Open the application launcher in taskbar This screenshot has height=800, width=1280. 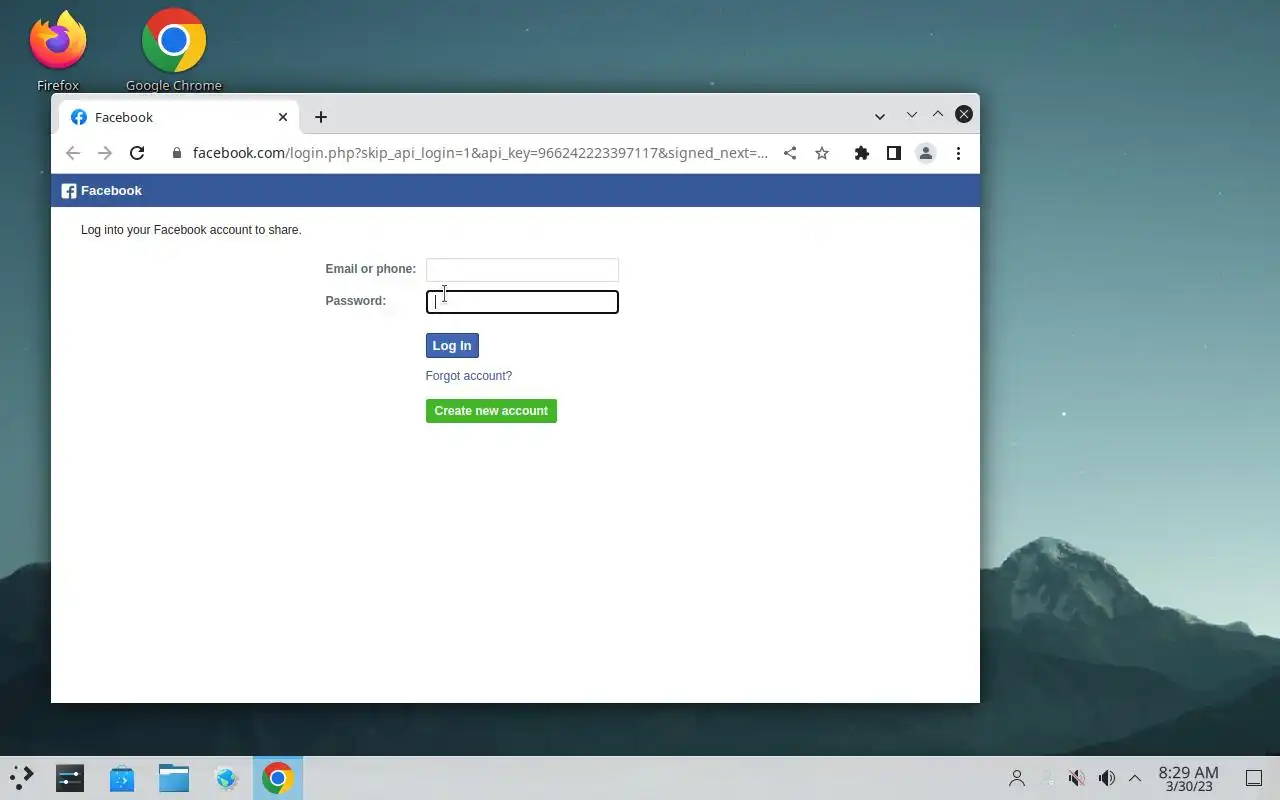tap(22, 778)
